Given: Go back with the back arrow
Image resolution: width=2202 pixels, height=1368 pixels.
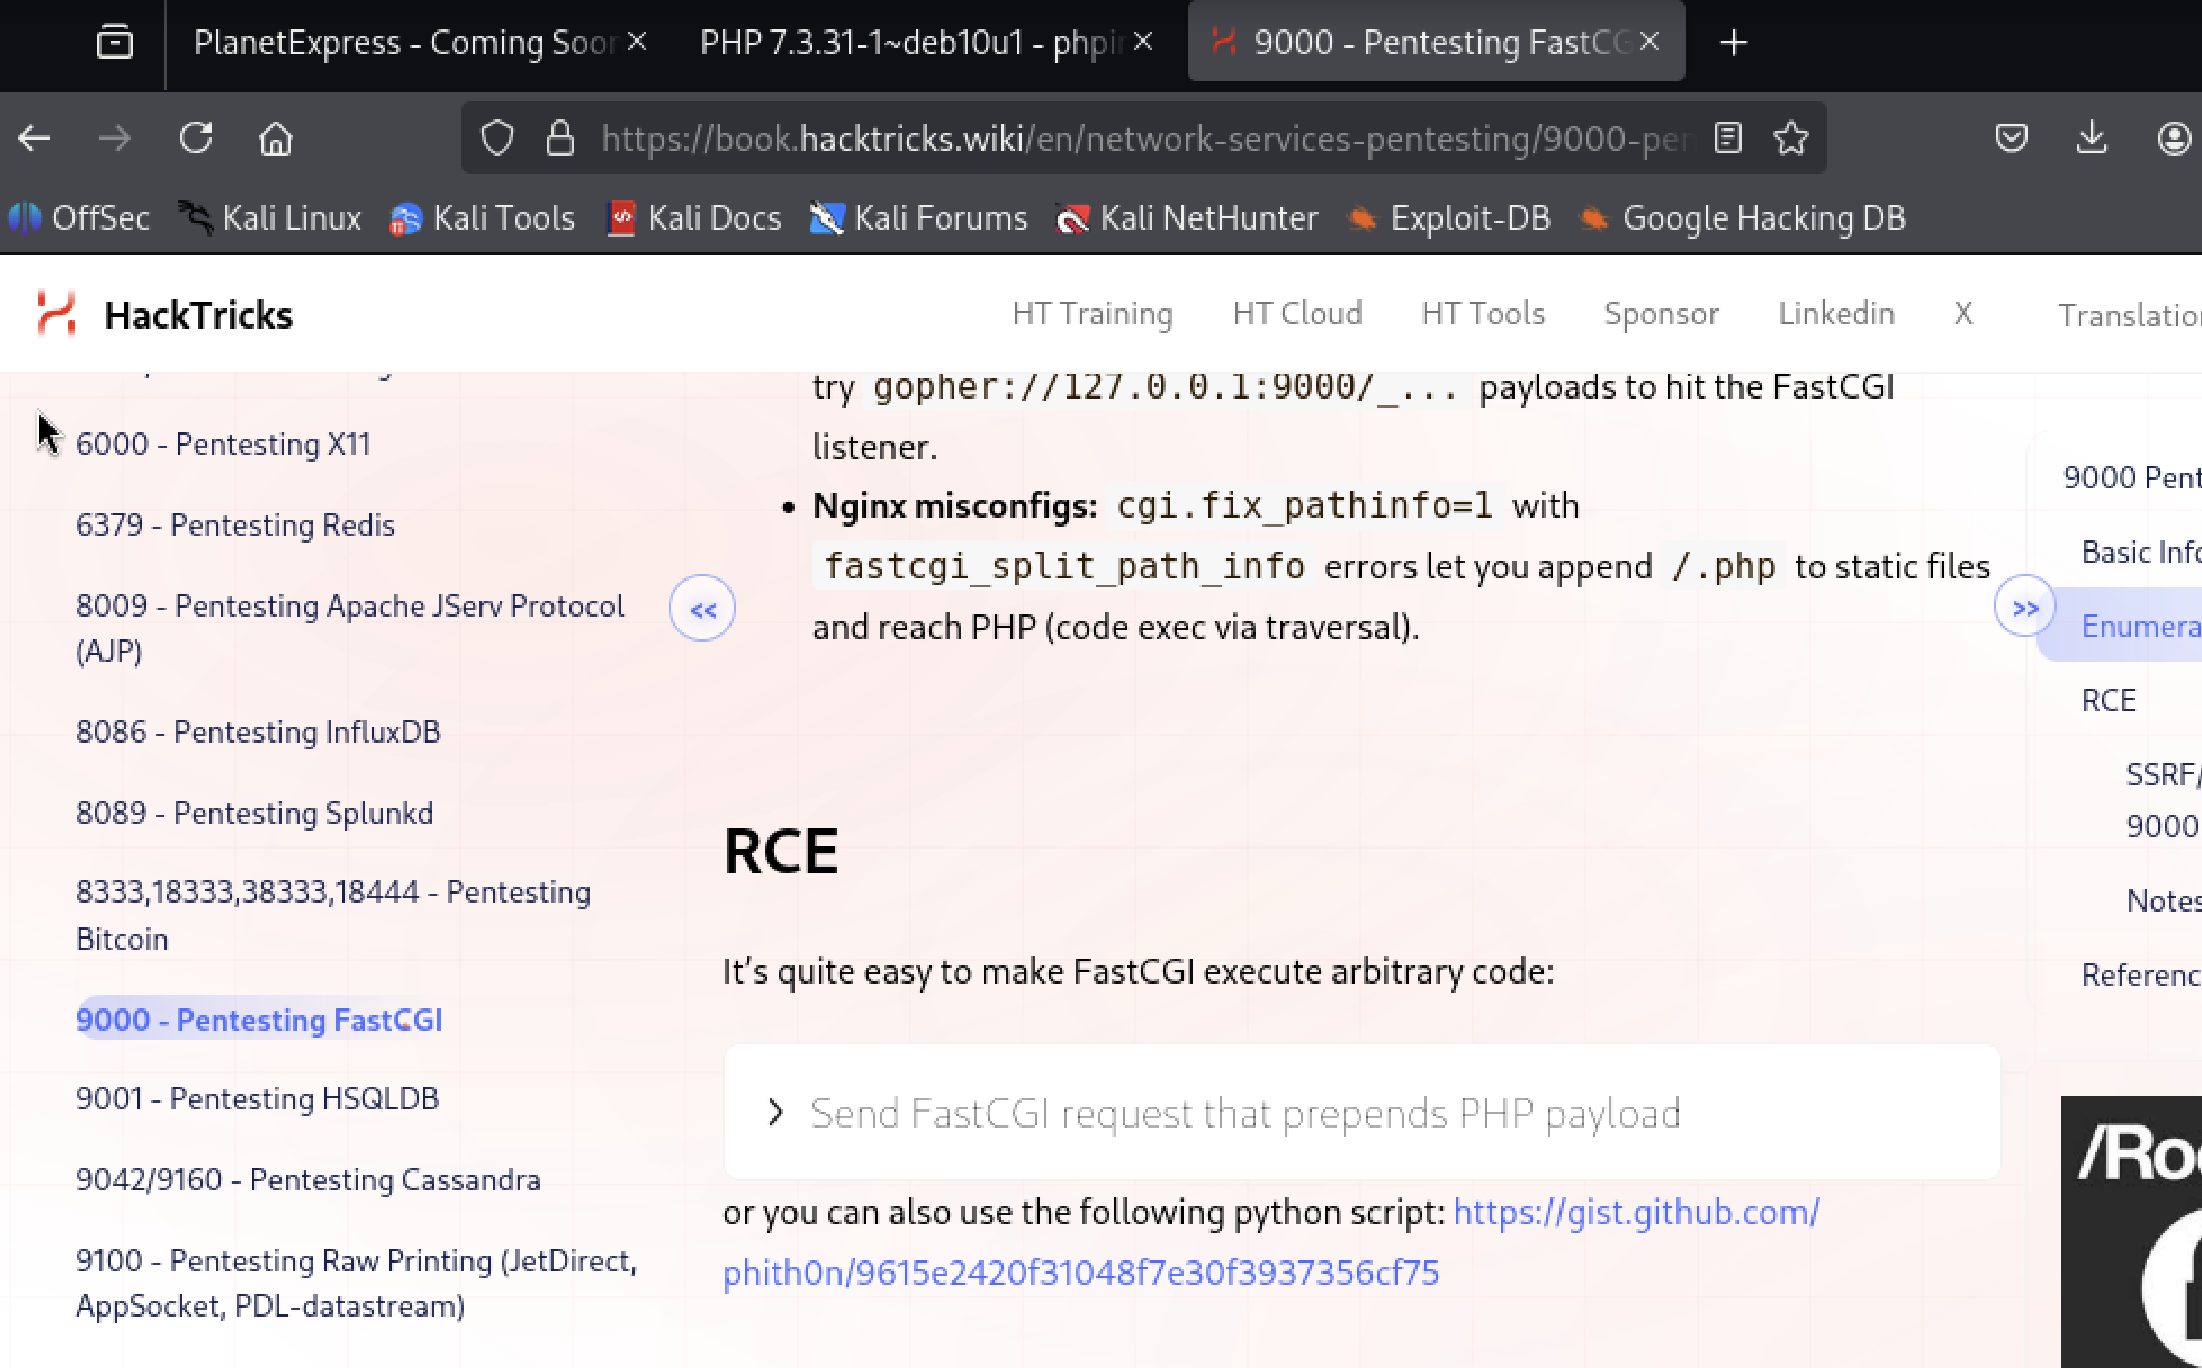Looking at the screenshot, I should 35,138.
